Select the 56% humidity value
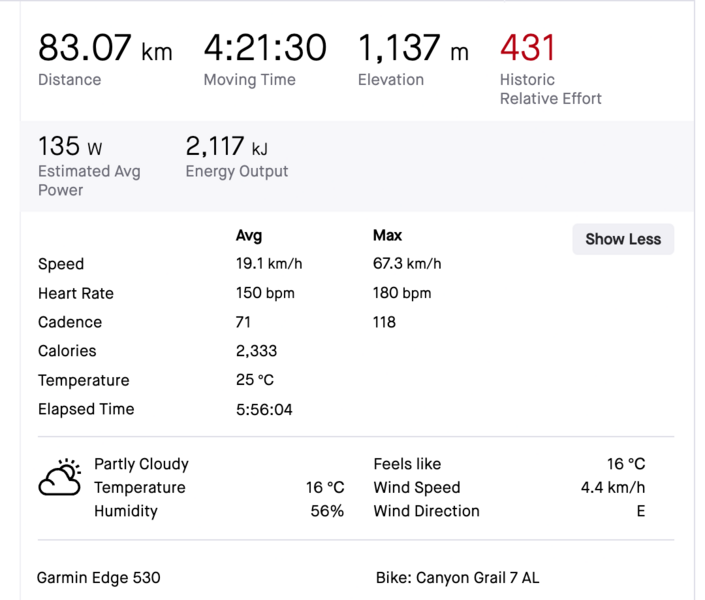Screen dimensions: 705x600 pyautogui.click(x=327, y=511)
